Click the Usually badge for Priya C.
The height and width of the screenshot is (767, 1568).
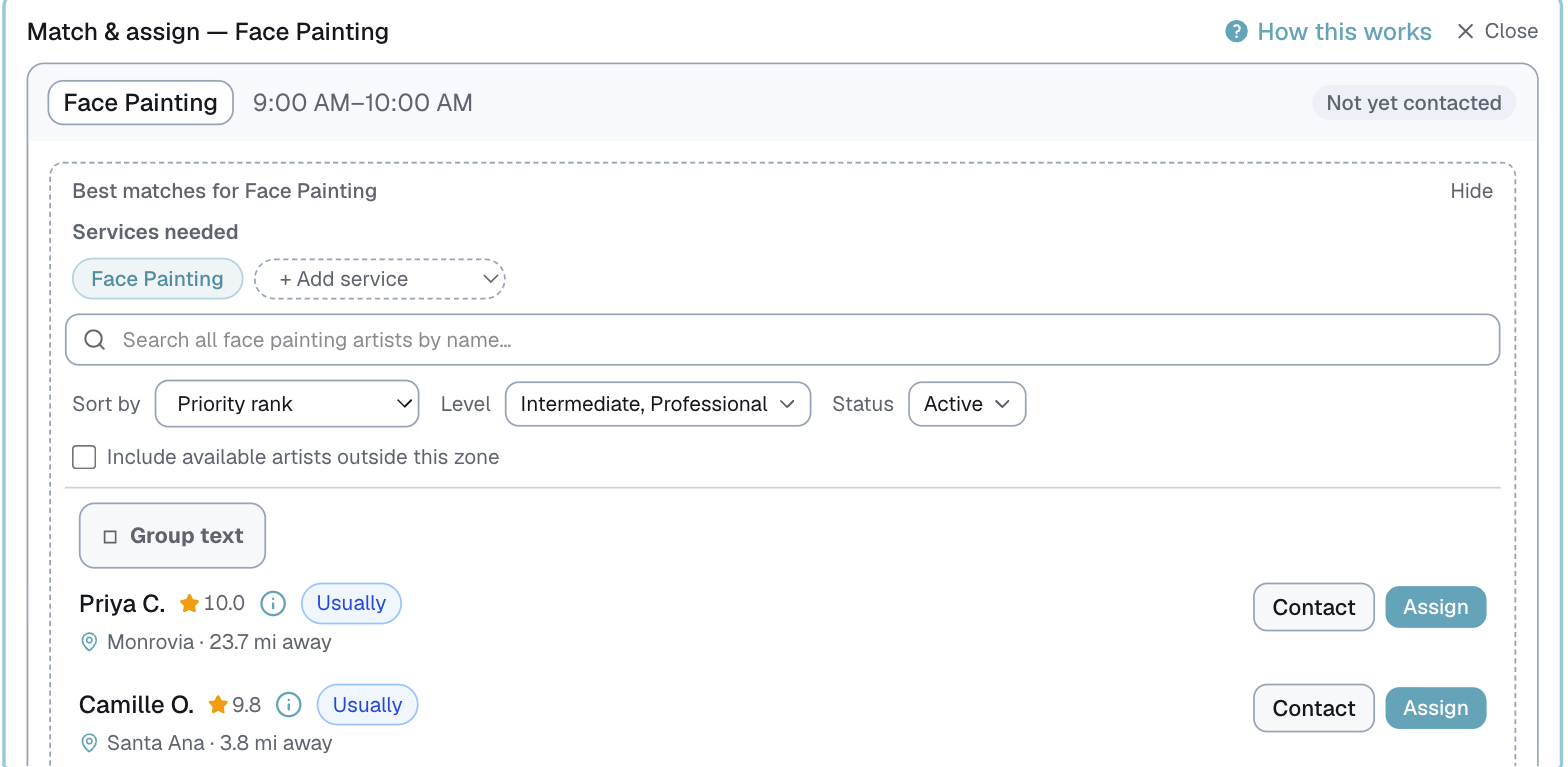(351, 603)
